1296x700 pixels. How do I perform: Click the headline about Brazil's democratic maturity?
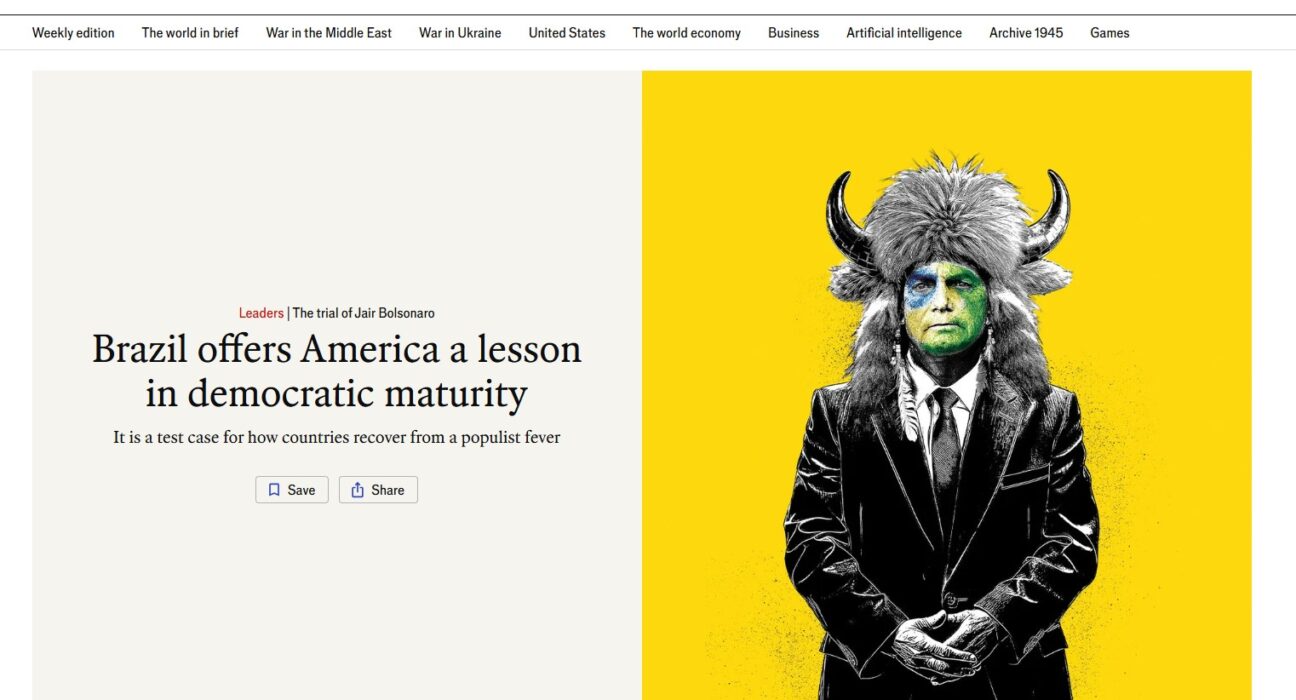tap(337, 371)
